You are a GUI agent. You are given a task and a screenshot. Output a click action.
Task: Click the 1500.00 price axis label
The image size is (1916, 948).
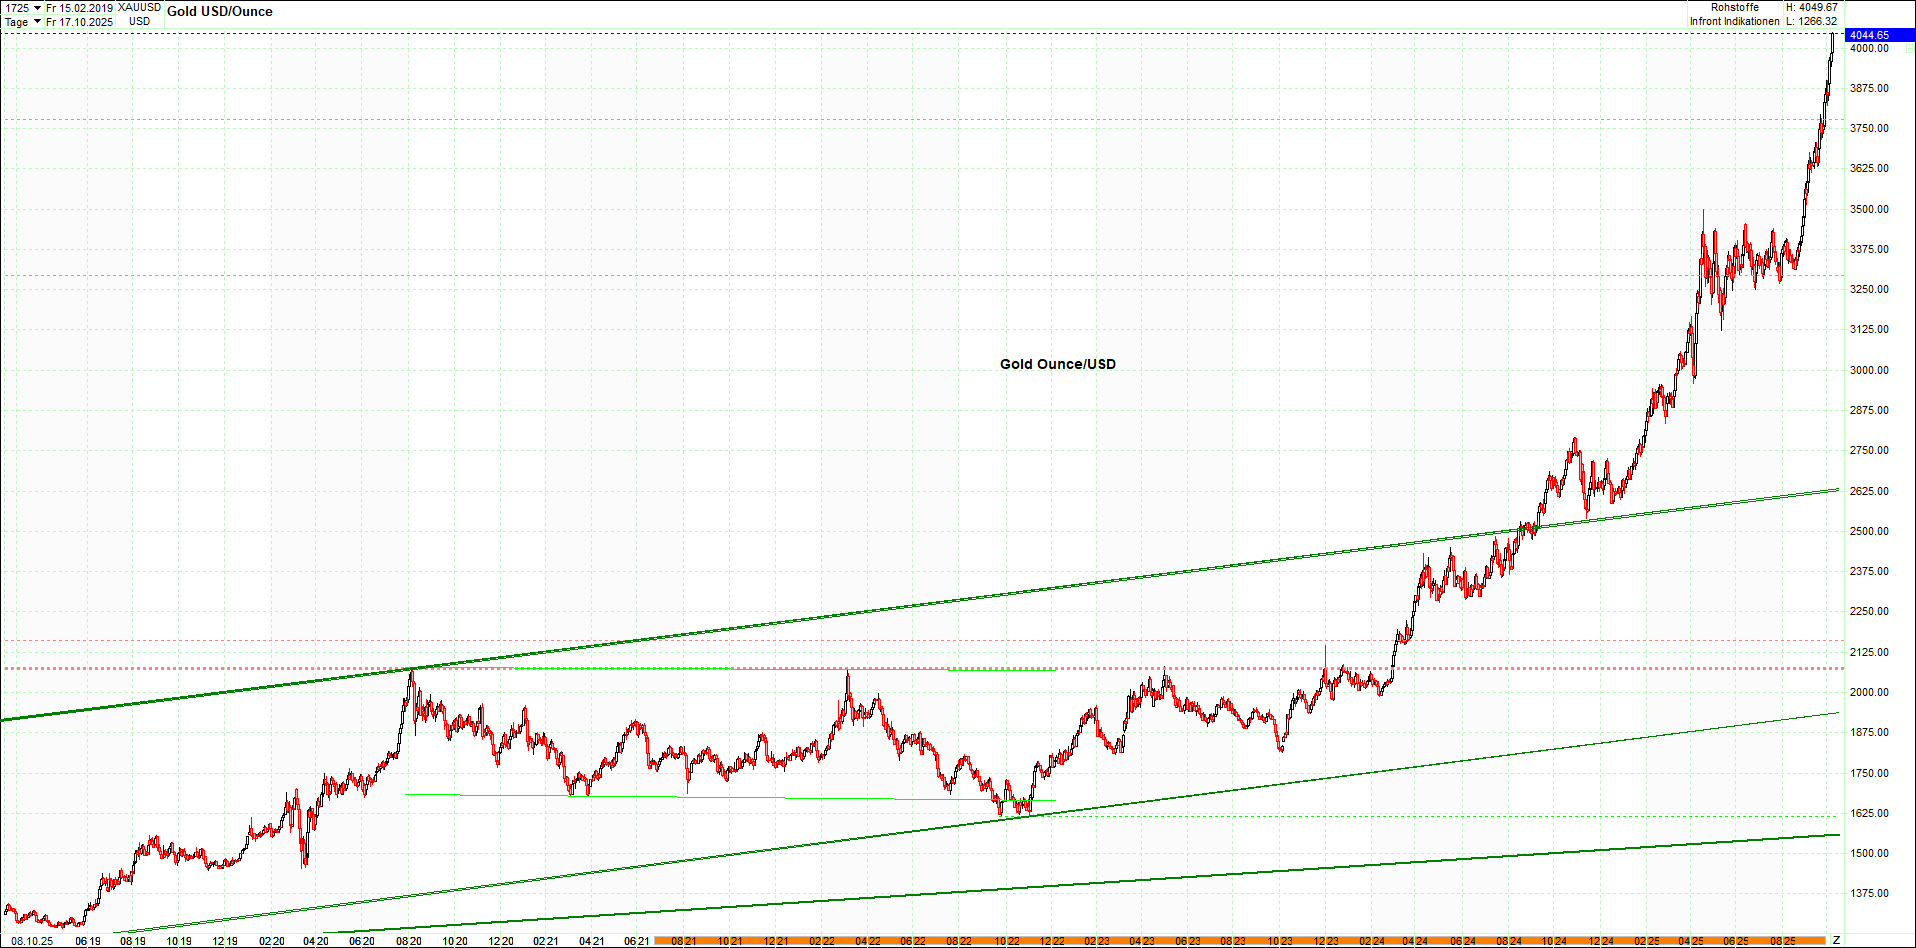(x=1869, y=853)
